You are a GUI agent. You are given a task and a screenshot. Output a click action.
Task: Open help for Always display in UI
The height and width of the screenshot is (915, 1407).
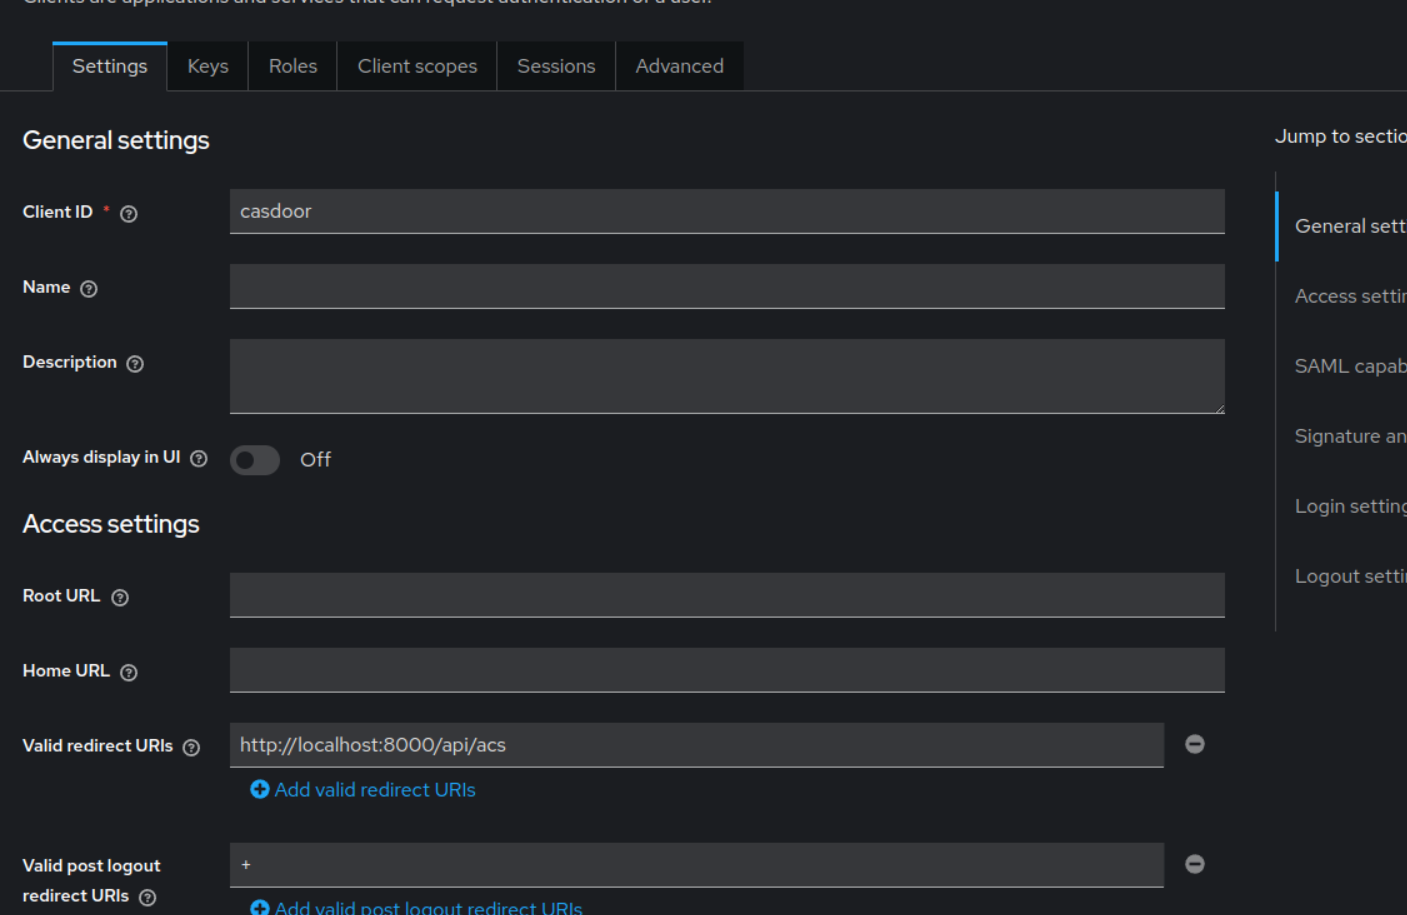click(x=199, y=459)
